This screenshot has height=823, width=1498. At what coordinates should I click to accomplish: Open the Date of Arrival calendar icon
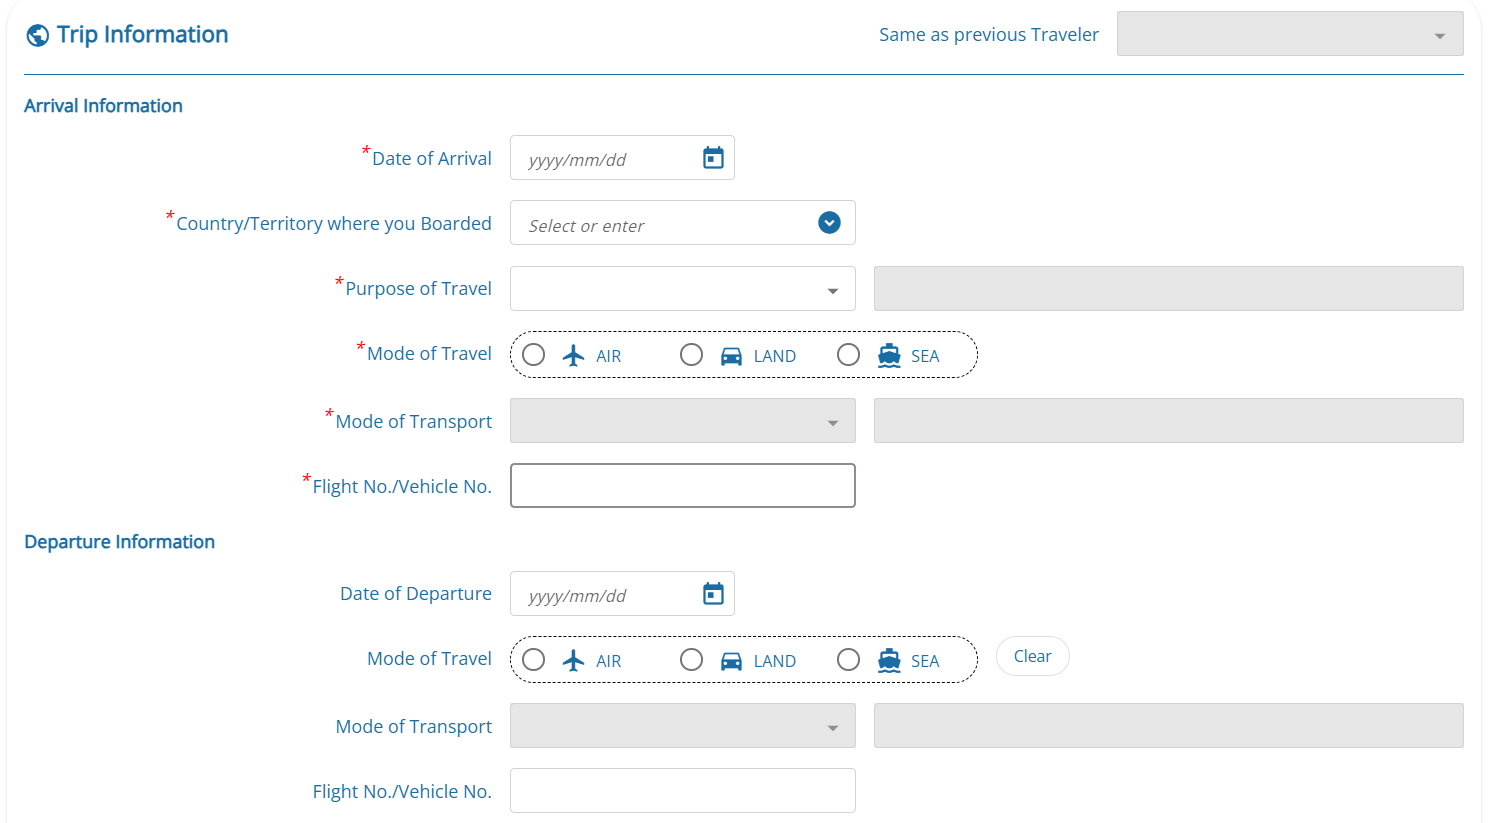[x=713, y=158]
